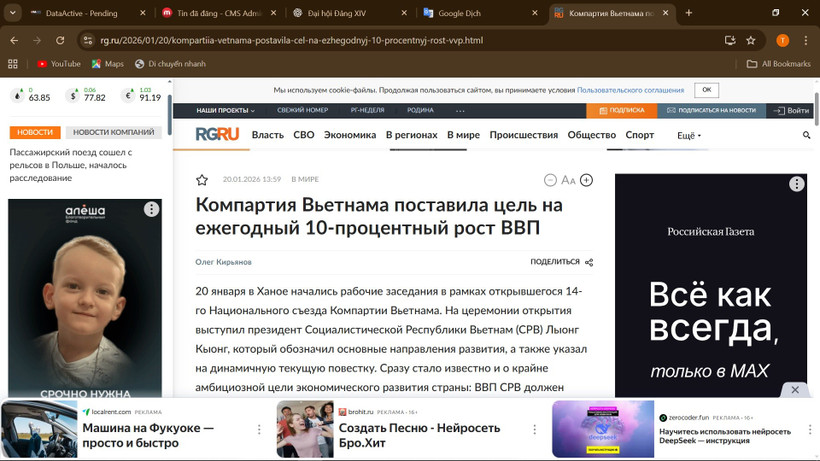
Task: Click the install app icon in address bar
Action: pyautogui.click(x=730, y=40)
